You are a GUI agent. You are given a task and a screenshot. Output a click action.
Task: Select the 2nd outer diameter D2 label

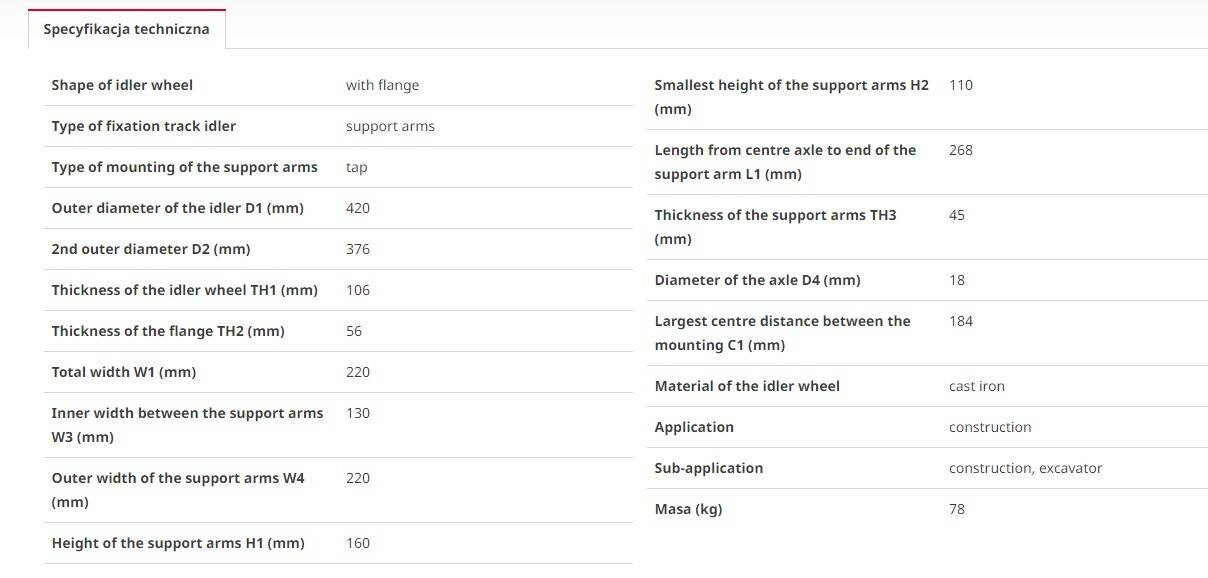(x=151, y=249)
